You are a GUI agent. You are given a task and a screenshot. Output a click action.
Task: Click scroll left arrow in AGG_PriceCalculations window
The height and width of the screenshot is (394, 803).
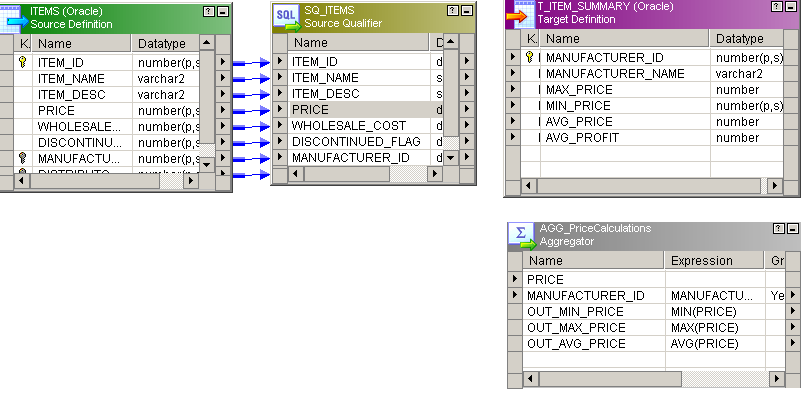coord(531,379)
